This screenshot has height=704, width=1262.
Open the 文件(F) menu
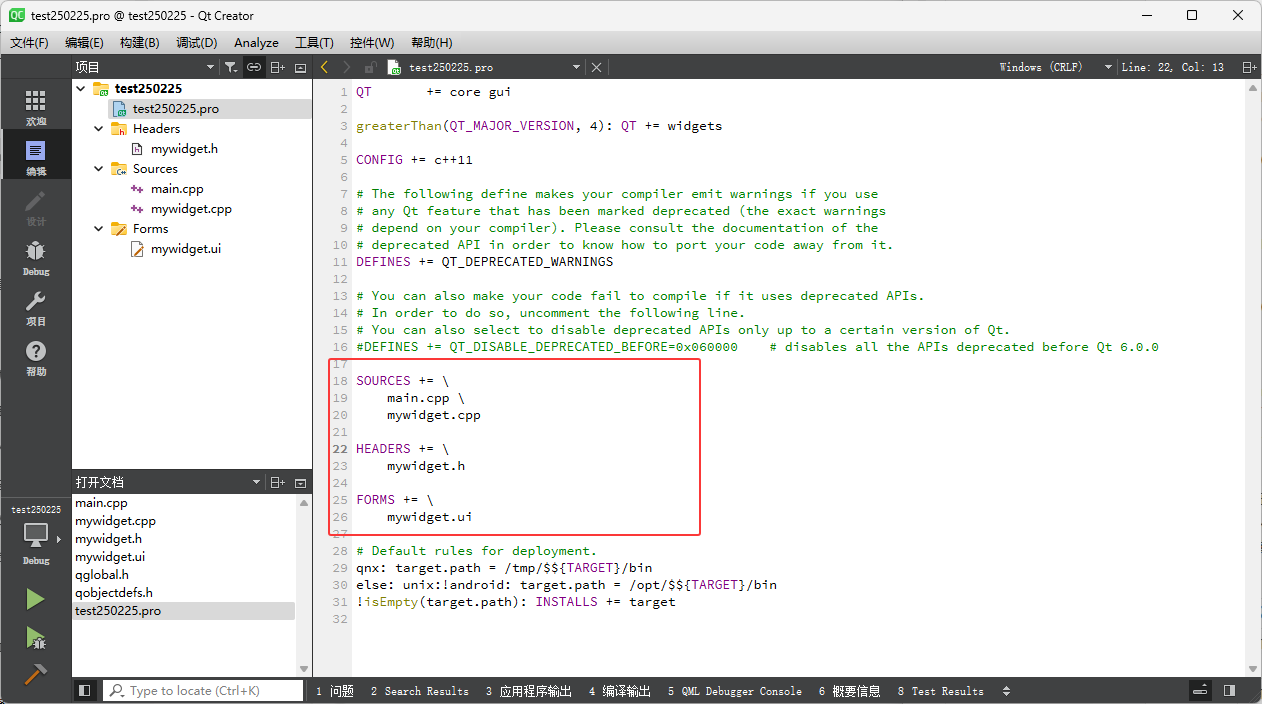pyautogui.click(x=29, y=43)
